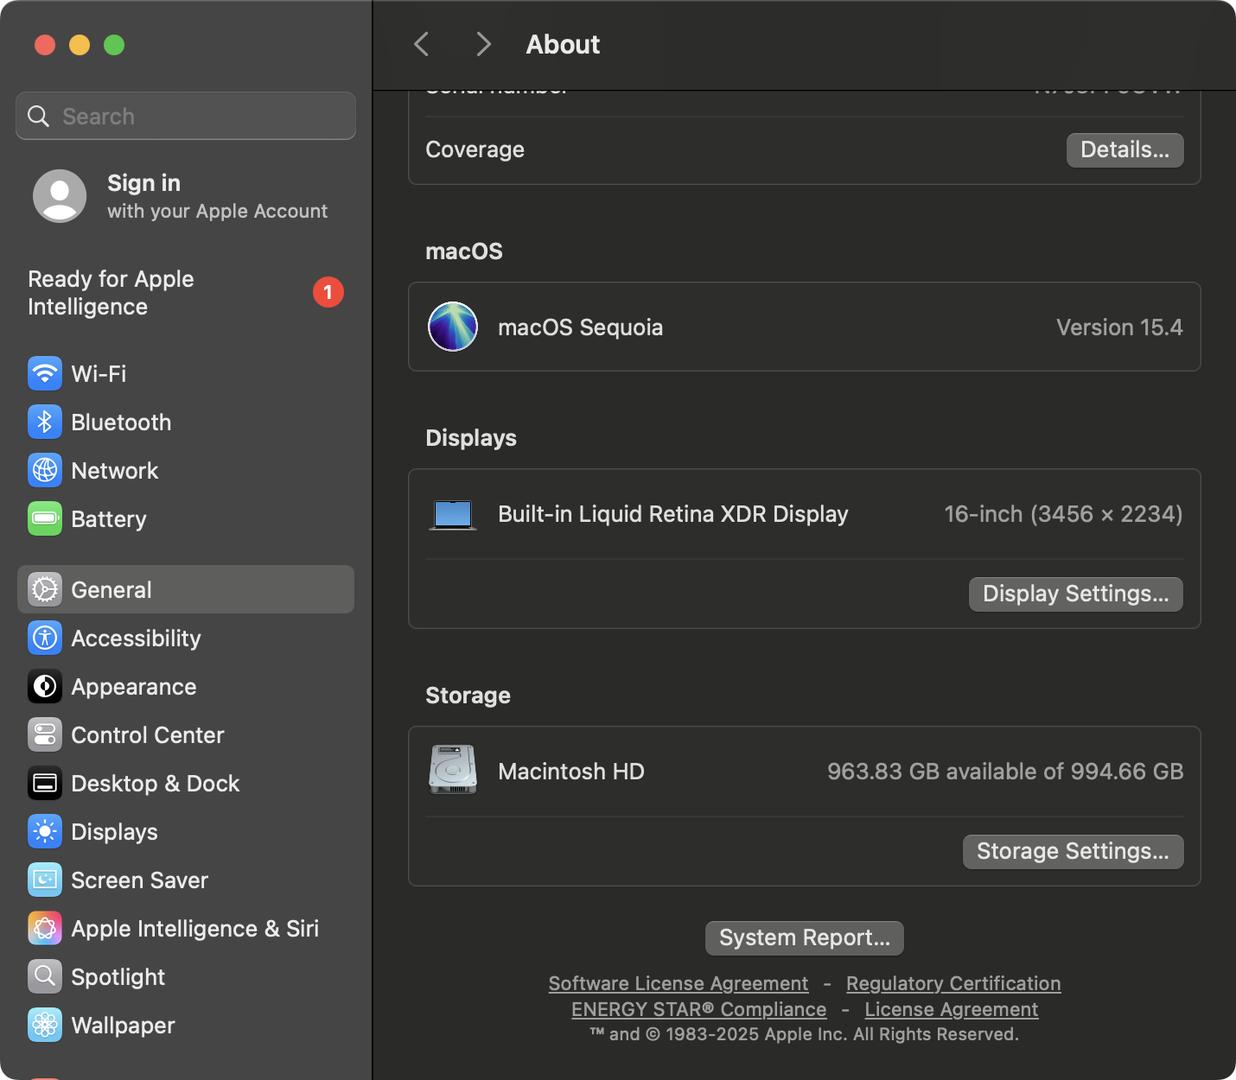1236x1080 pixels.
Task: Select General label in sidebar
Action: pos(111,590)
